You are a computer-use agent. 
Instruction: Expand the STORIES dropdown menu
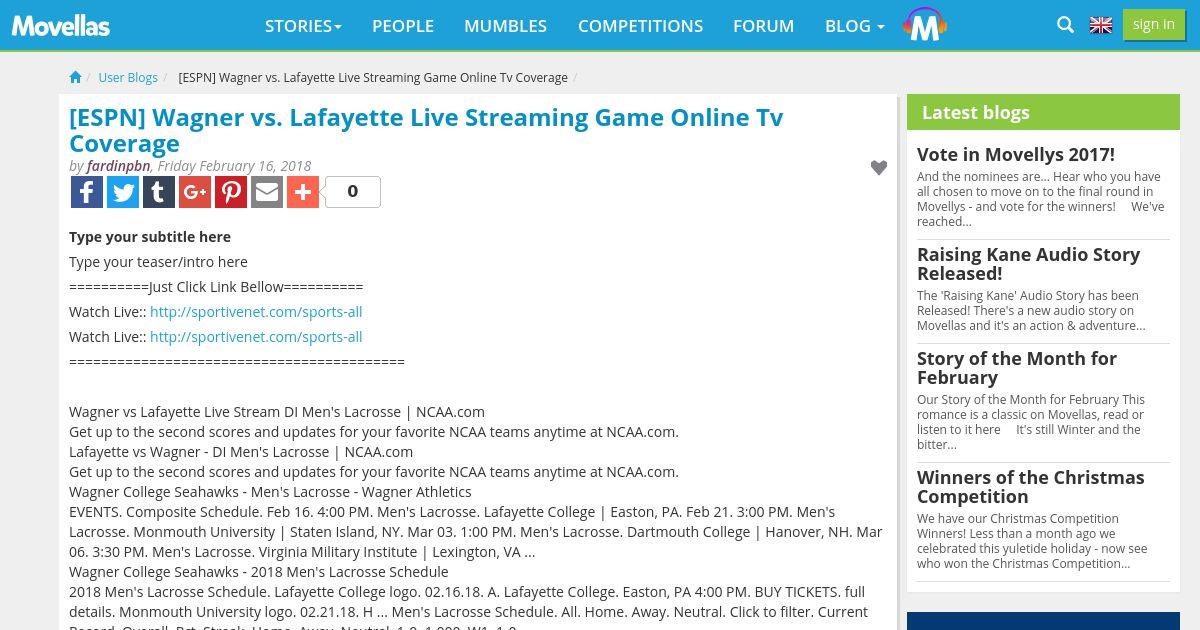pyautogui.click(x=303, y=26)
